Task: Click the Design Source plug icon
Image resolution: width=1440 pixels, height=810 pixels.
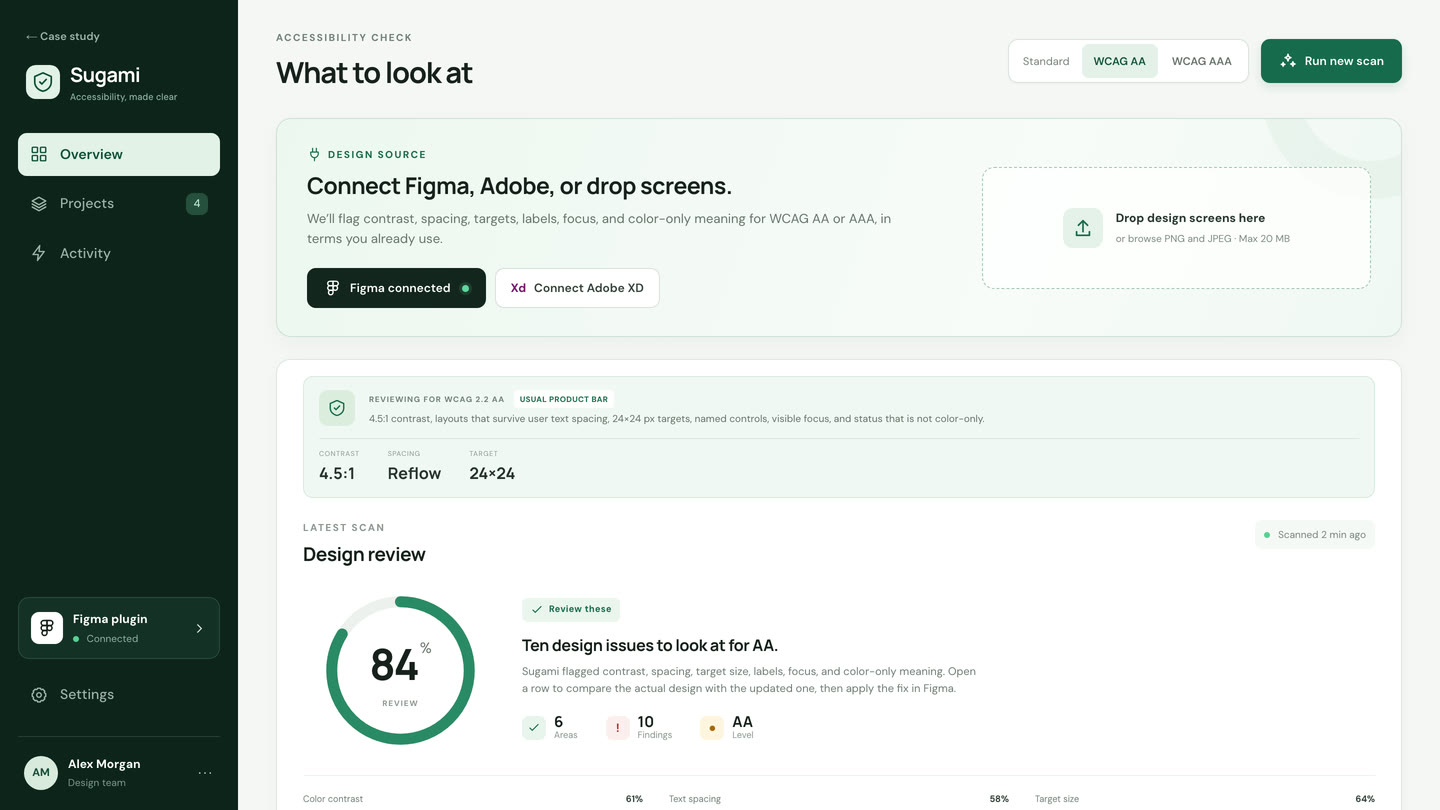Action: click(314, 154)
